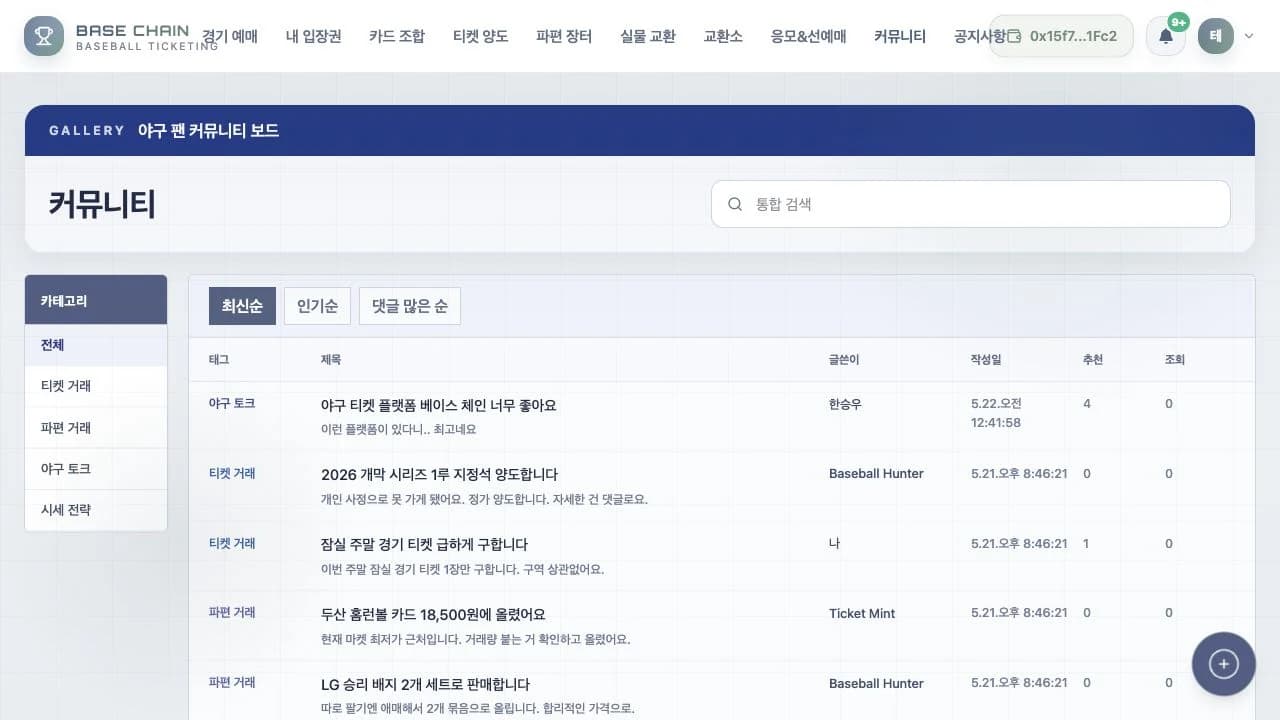The width and height of the screenshot is (1280, 720).
Task: Filter by 파편 거래 in category sidebar
Action: [x=96, y=428]
